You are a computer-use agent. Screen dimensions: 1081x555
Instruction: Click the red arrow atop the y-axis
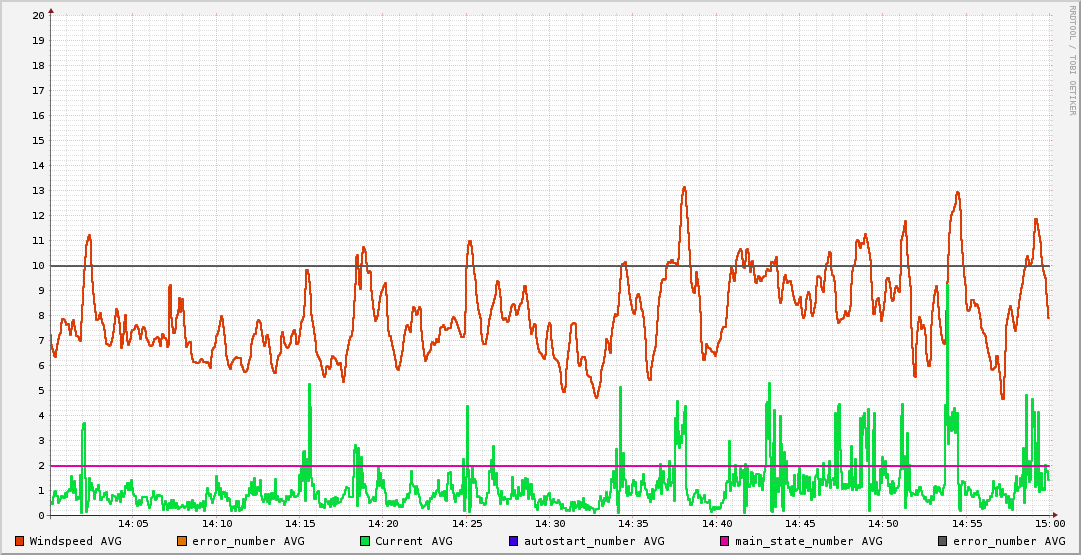coord(51,10)
